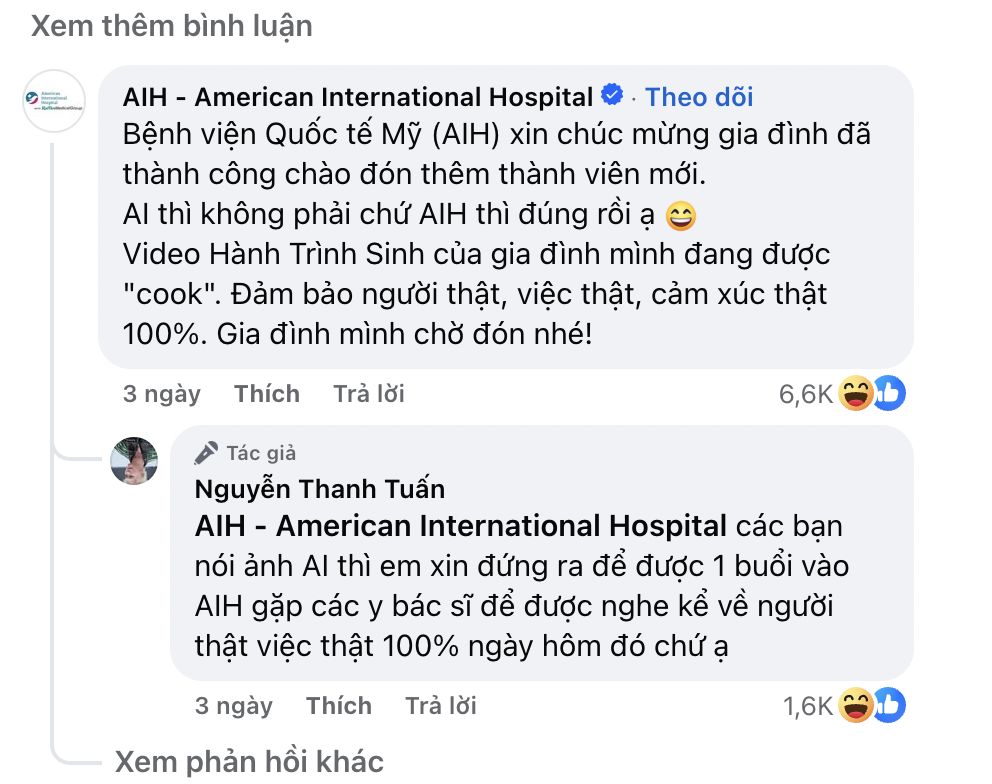The image size is (992, 784).
Task: Click the blue like icon on Tuấn's reply
Action: [x=888, y=706]
